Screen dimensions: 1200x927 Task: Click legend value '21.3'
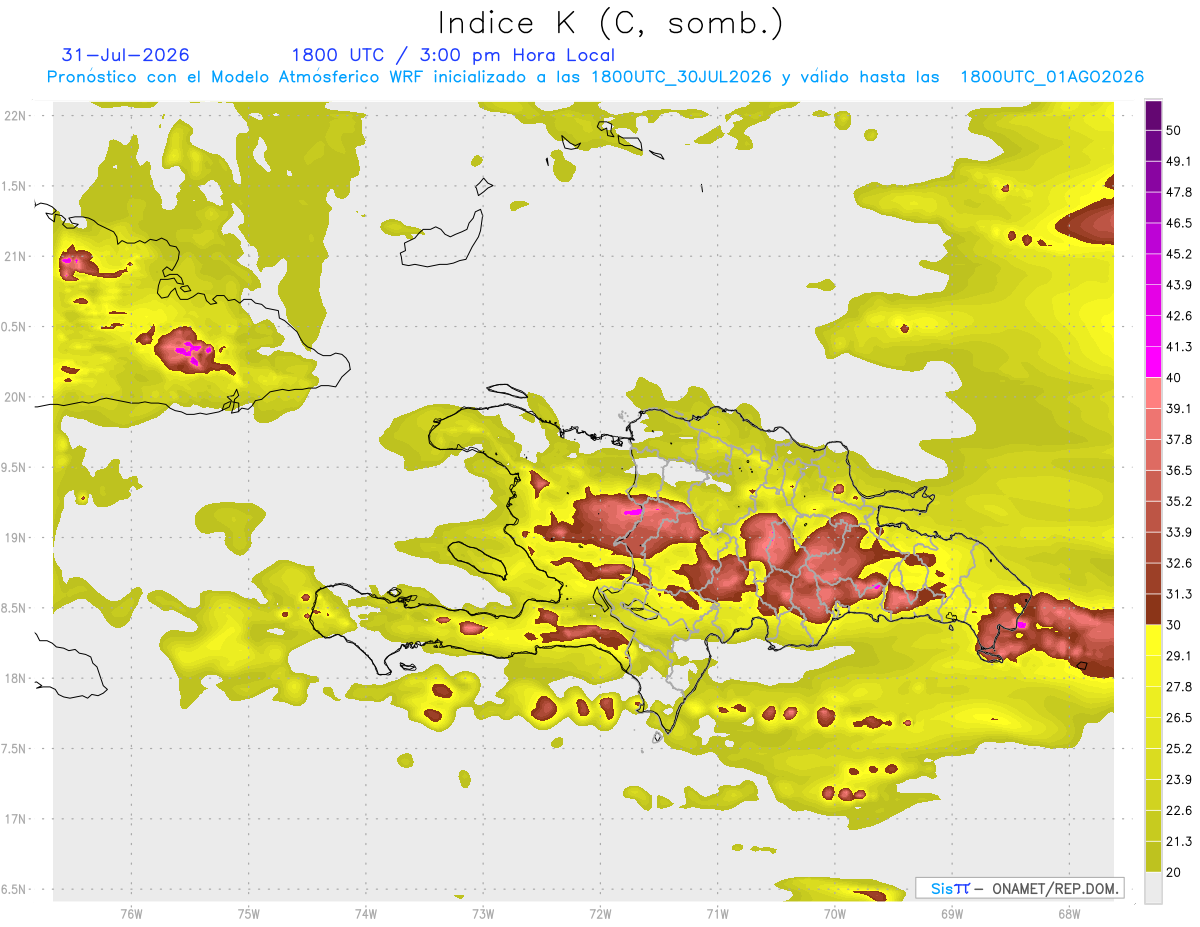pos(1179,842)
